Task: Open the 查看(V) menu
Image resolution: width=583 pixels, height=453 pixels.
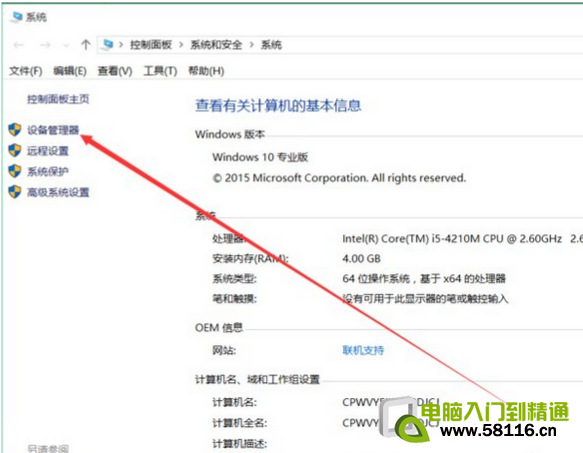Action: click(115, 71)
